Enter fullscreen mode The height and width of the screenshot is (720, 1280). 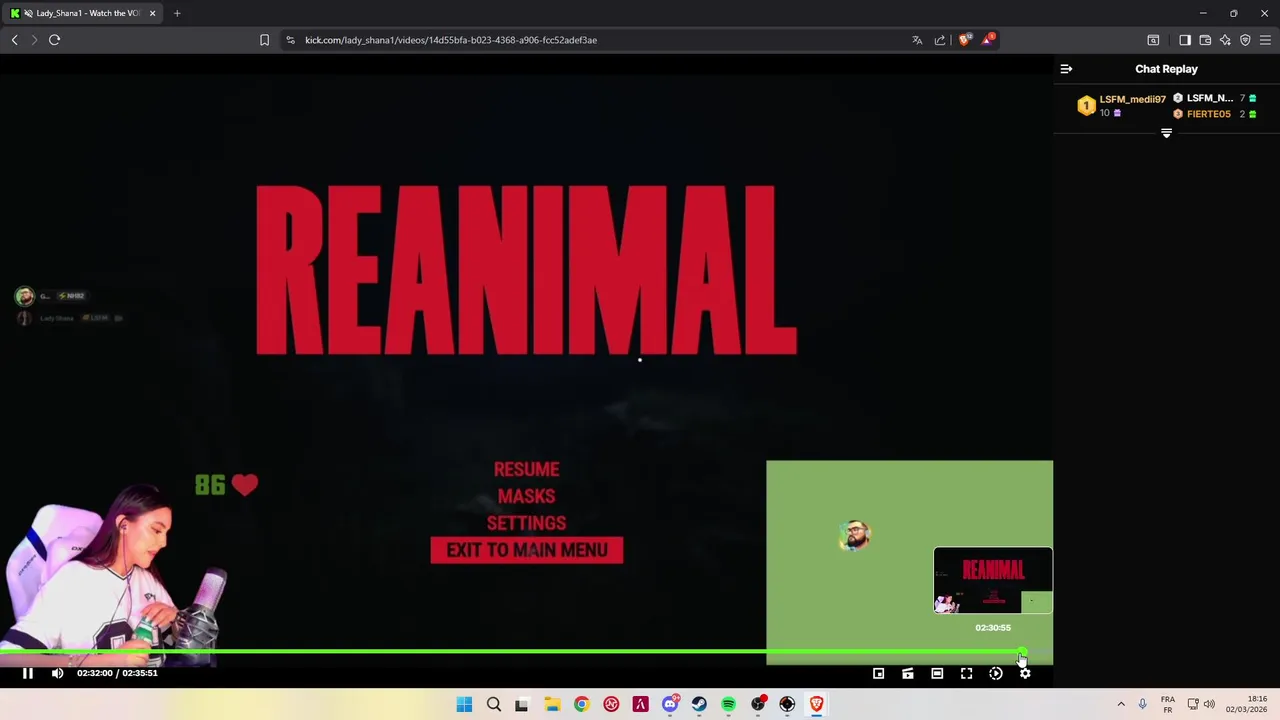pyautogui.click(x=966, y=674)
